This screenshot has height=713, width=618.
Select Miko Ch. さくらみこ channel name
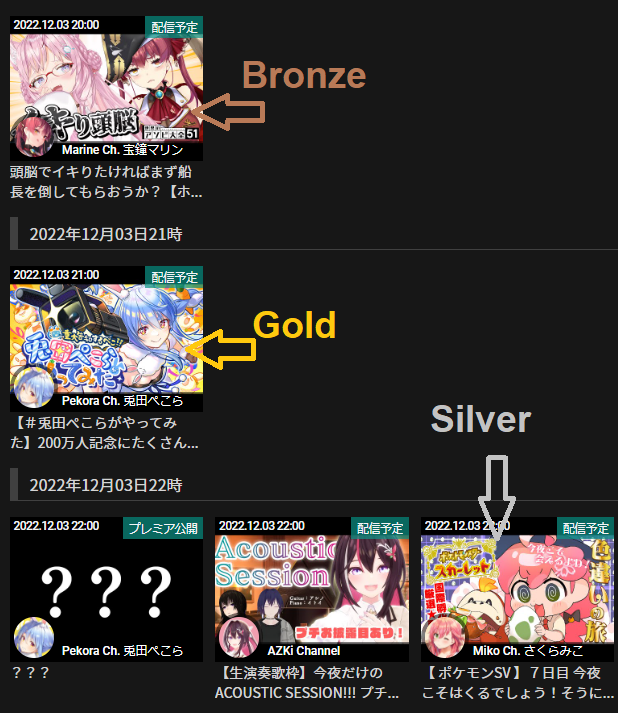coord(528,651)
